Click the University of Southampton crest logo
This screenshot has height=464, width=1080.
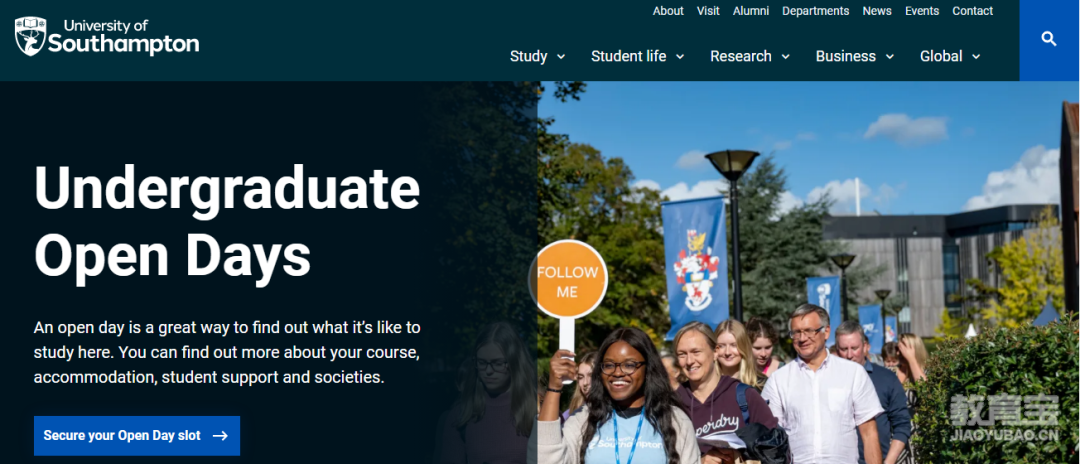click(x=30, y=36)
